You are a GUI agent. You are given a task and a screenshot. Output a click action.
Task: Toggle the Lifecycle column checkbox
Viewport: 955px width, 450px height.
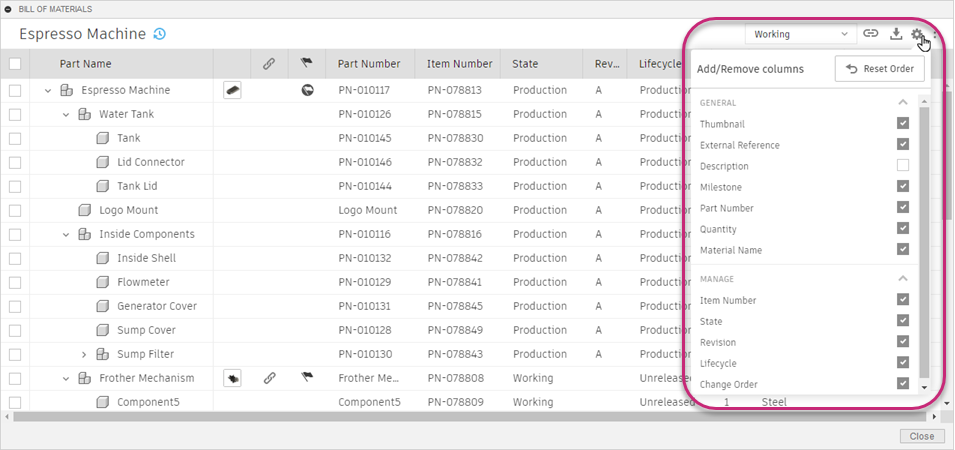(x=903, y=362)
